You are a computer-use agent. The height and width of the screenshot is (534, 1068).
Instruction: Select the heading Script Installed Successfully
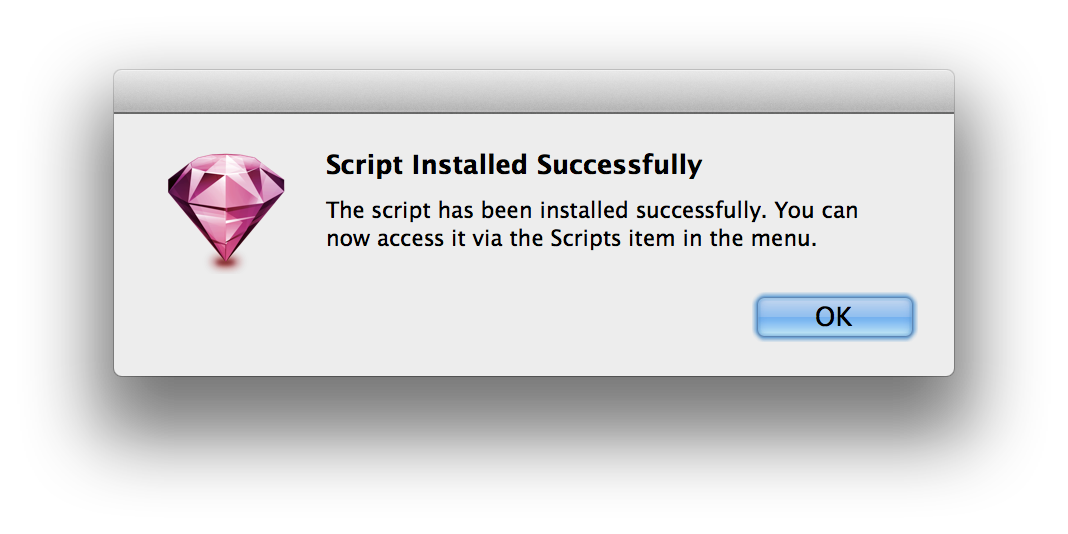pyautogui.click(x=514, y=166)
